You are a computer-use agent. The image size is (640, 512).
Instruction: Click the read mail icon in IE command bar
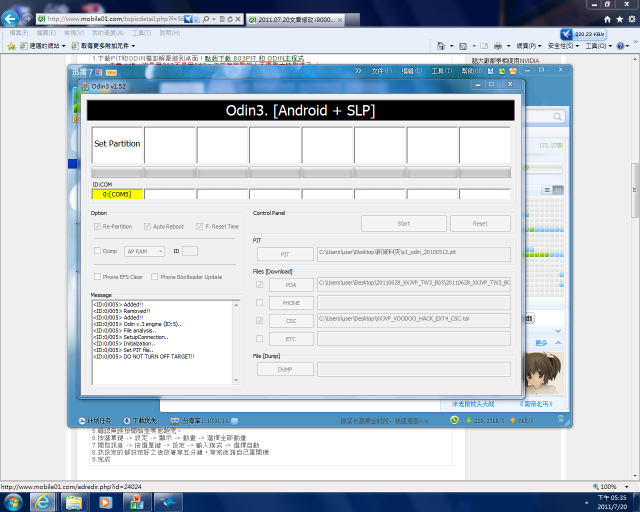[x=484, y=46]
